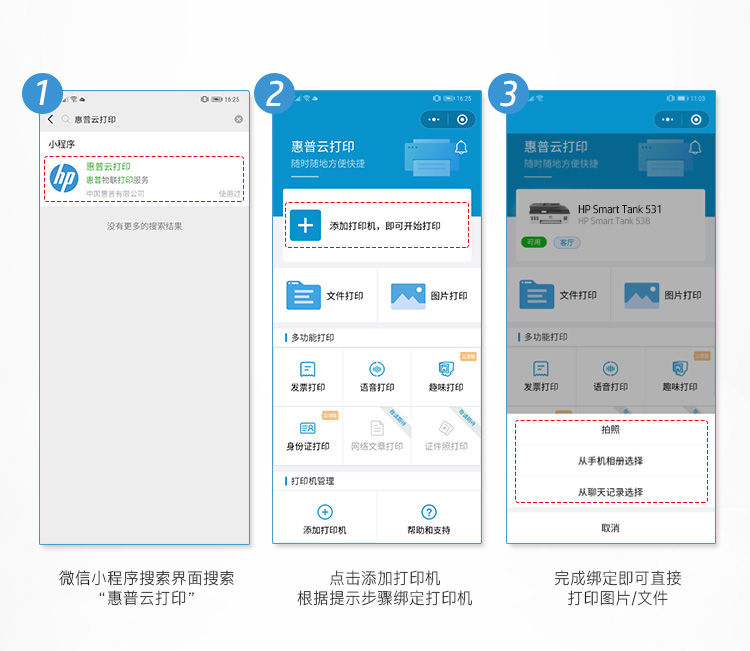This screenshot has width=750, height=651.
Task: Open 帮助和支持 help and support
Action: tap(428, 518)
